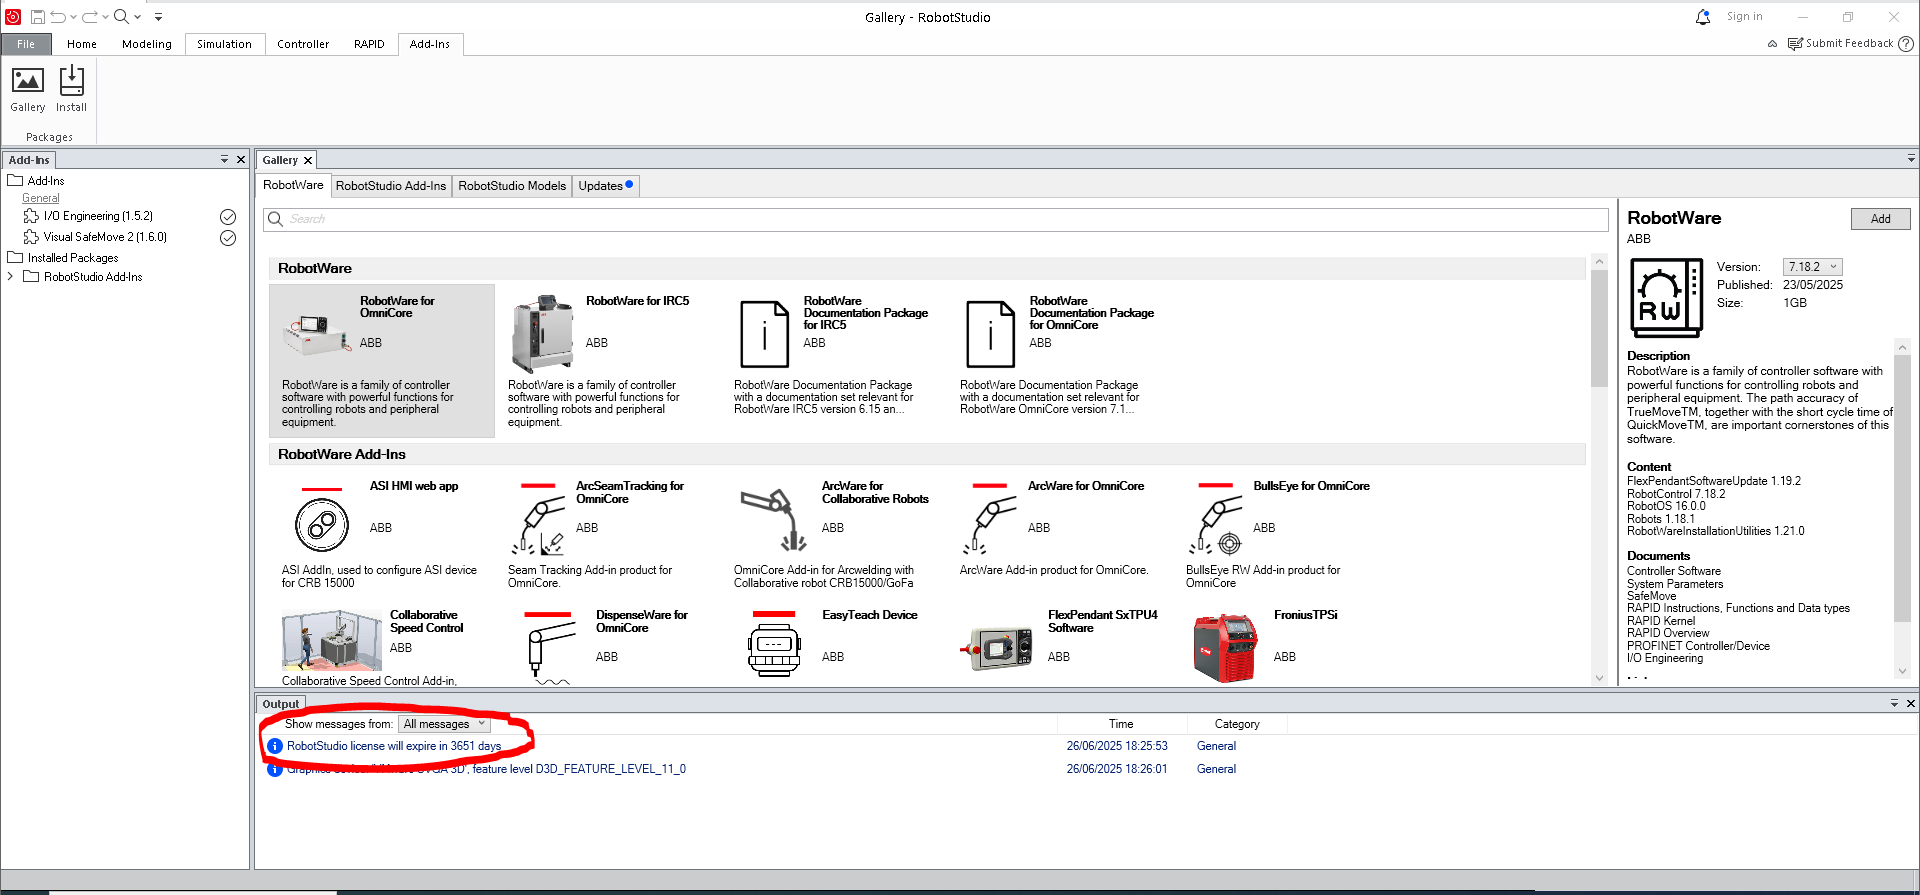
Task: Select the RobotWare for IRC5 controller image
Action: coord(543,334)
